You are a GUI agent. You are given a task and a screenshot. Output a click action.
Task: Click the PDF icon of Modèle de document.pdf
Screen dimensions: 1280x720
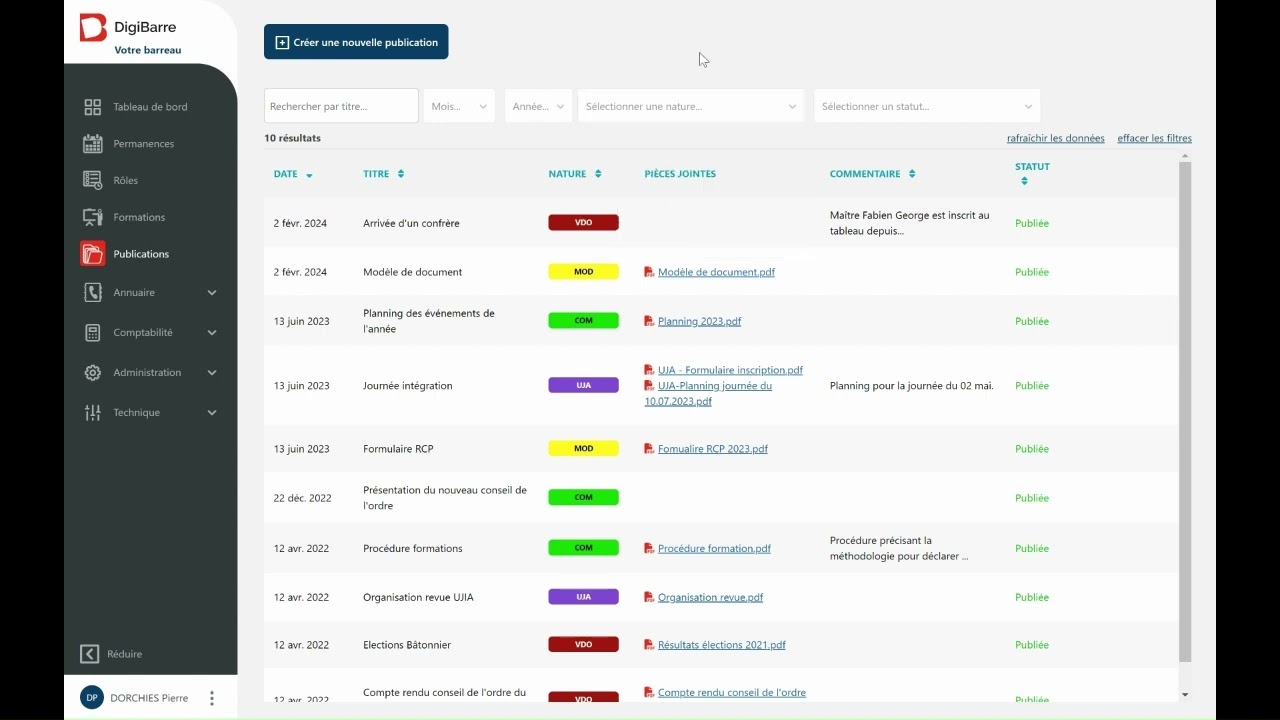[649, 272]
